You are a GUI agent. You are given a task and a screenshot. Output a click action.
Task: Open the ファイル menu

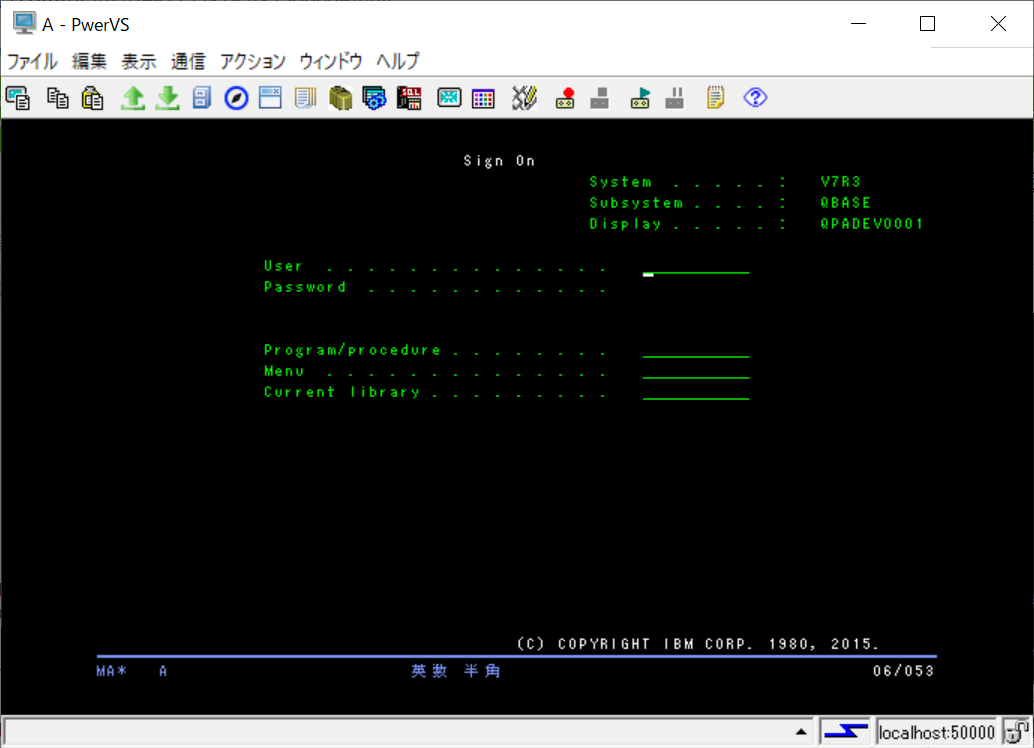point(32,61)
